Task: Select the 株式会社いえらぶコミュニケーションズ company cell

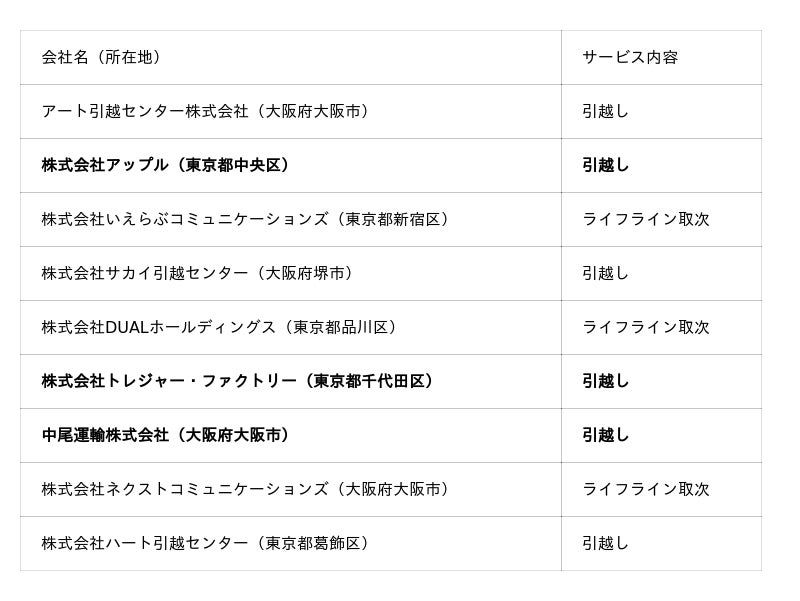Action: tap(245, 220)
